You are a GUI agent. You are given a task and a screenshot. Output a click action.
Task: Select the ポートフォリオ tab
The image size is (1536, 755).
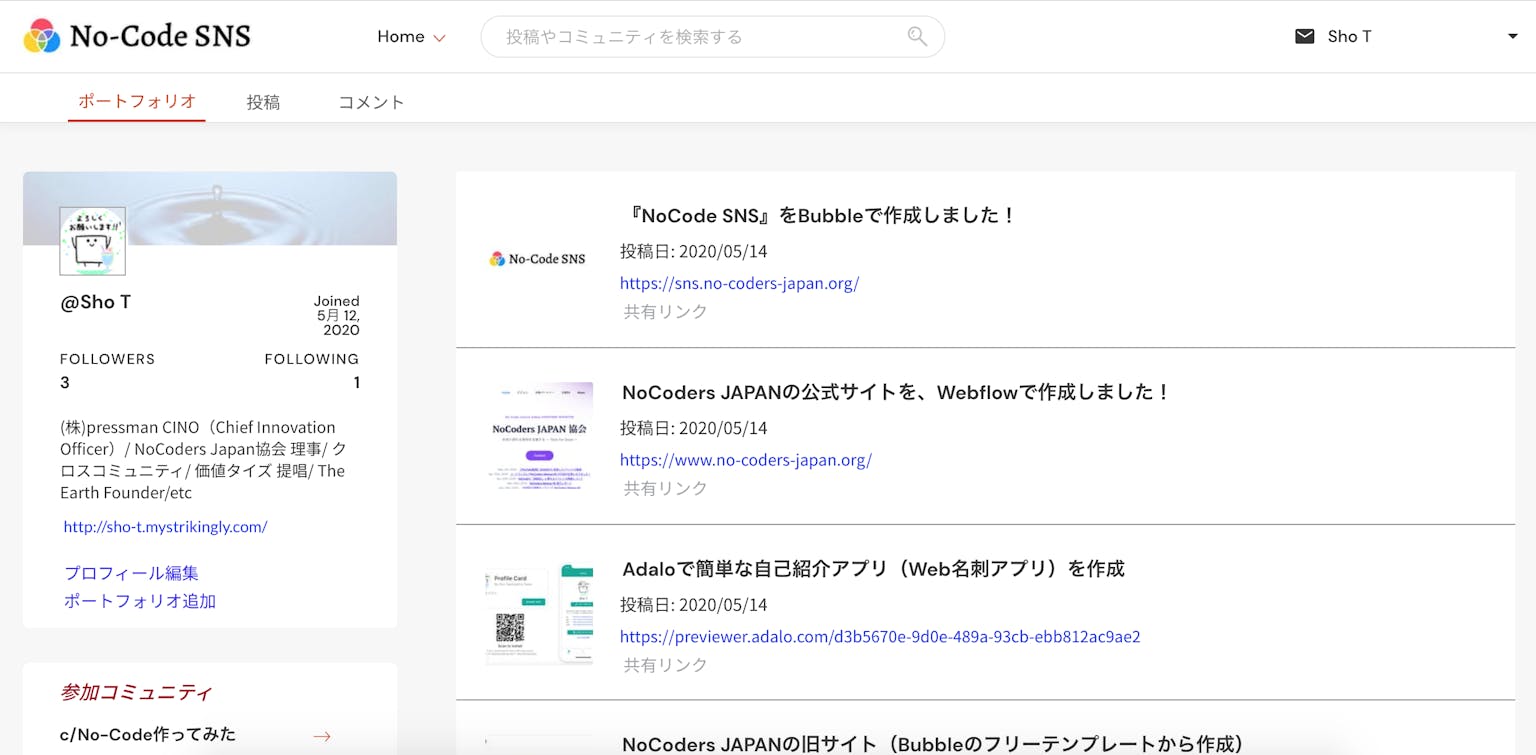pyautogui.click(x=137, y=102)
